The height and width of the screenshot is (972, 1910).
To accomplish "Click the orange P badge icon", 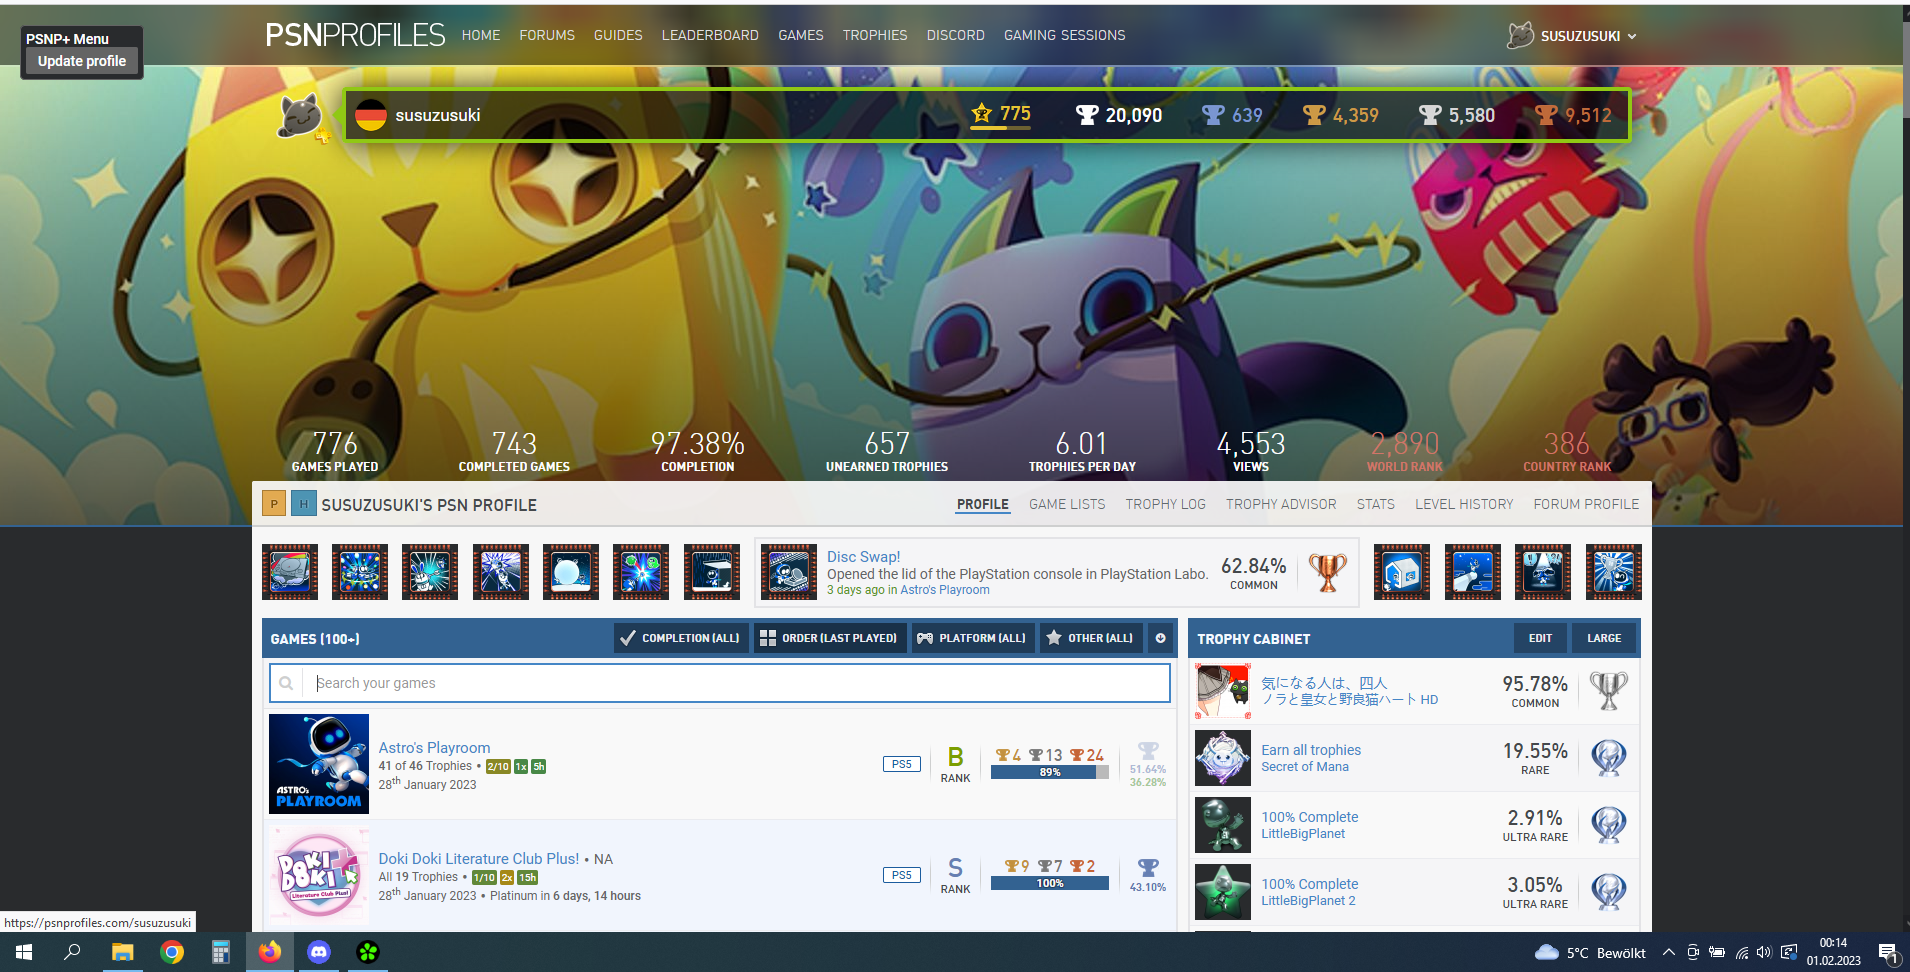I will pos(274,504).
